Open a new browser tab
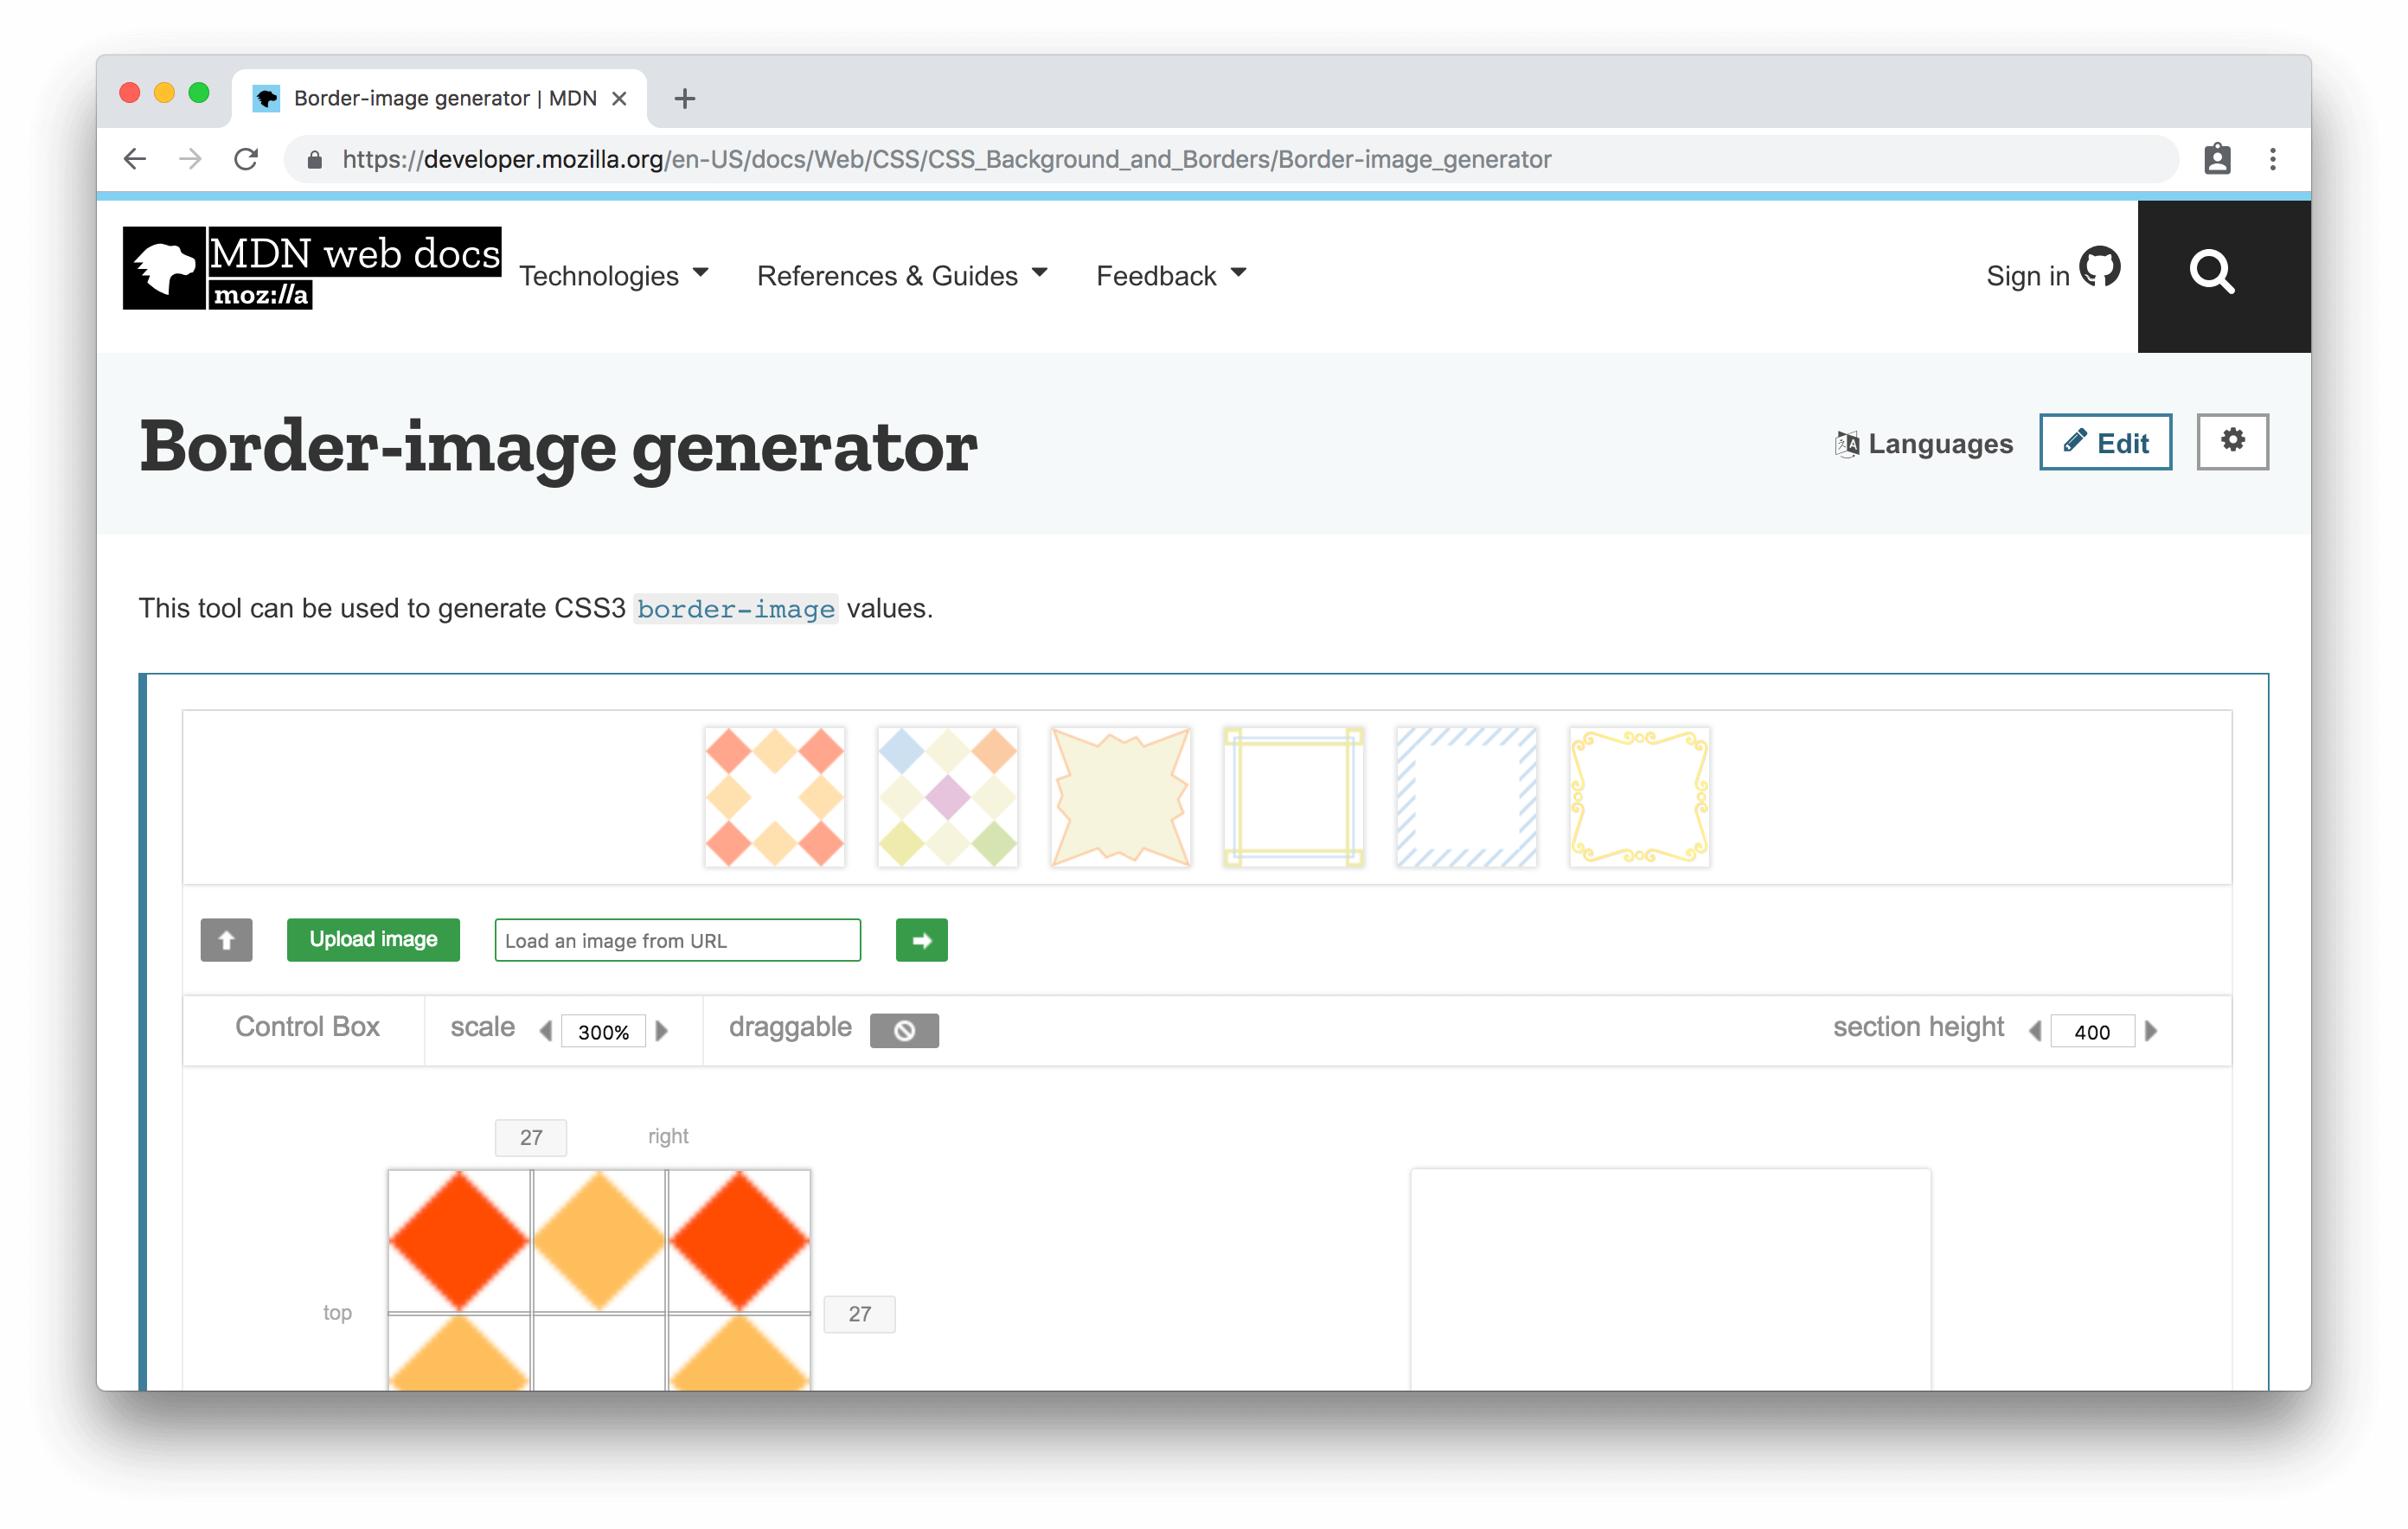This screenshot has width=2408, height=1529. point(684,98)
